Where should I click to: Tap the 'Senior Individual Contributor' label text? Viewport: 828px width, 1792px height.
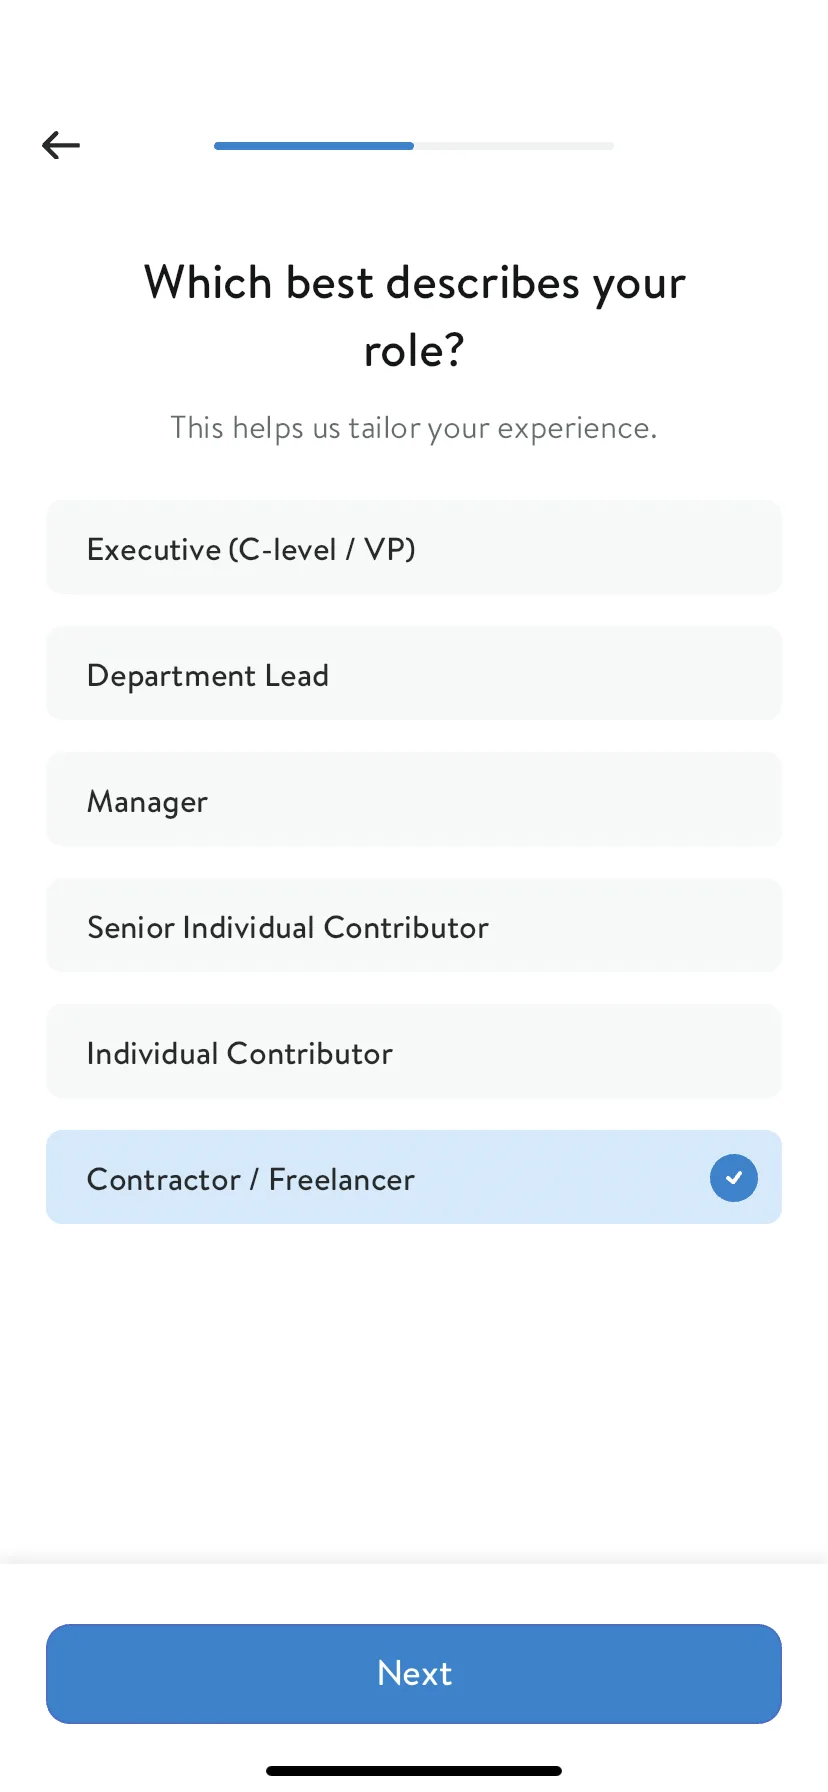point(288,927)
